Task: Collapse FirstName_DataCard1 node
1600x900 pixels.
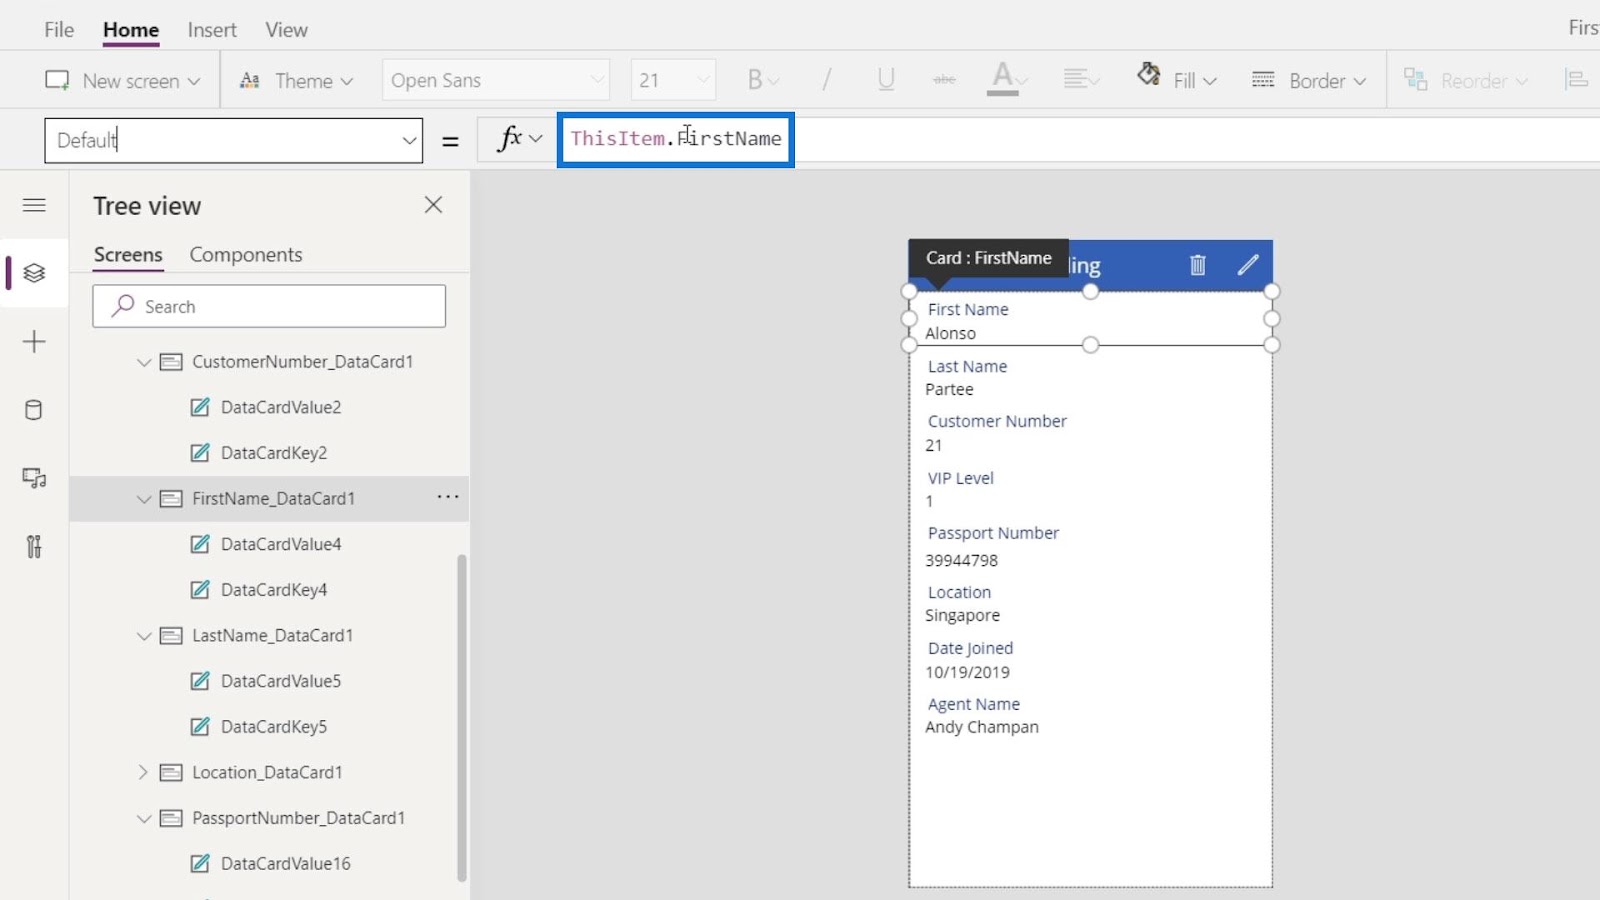Action: pyautogui.click(x=144, y=499)
